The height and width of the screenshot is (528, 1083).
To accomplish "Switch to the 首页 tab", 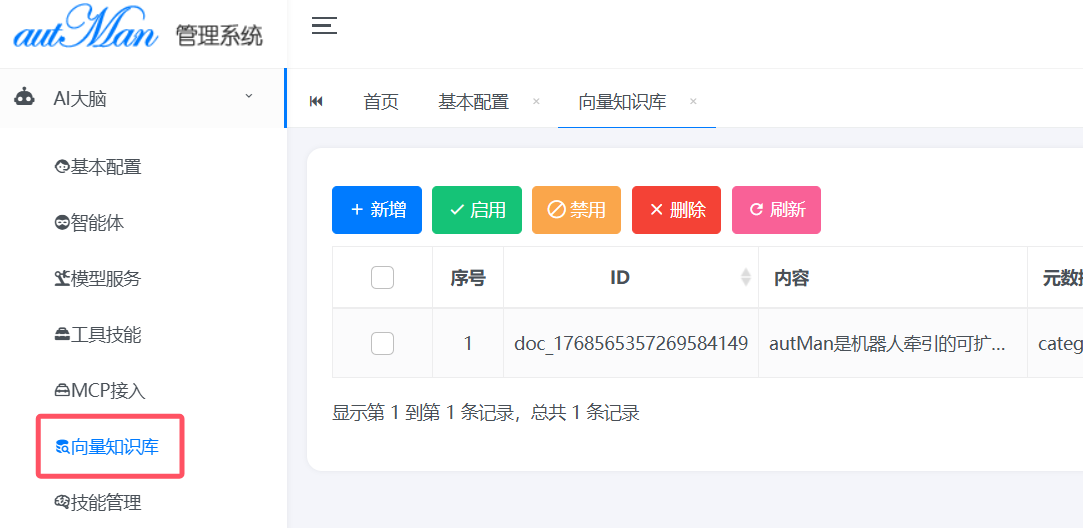I will pyautogui.click(x=381, y=102).
